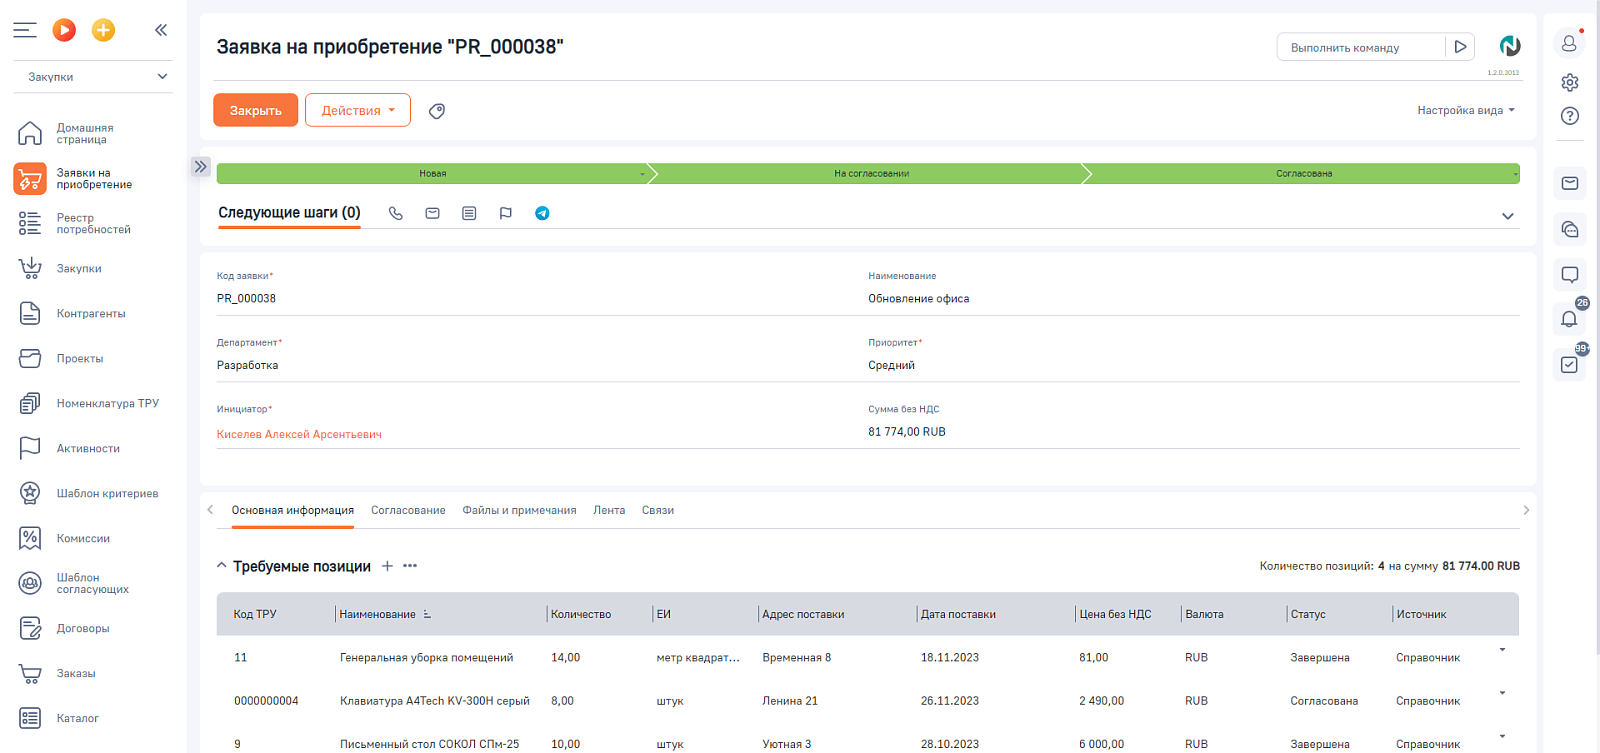
Task: Open feed message panel in right sidebar
Action: point(1570,274)
